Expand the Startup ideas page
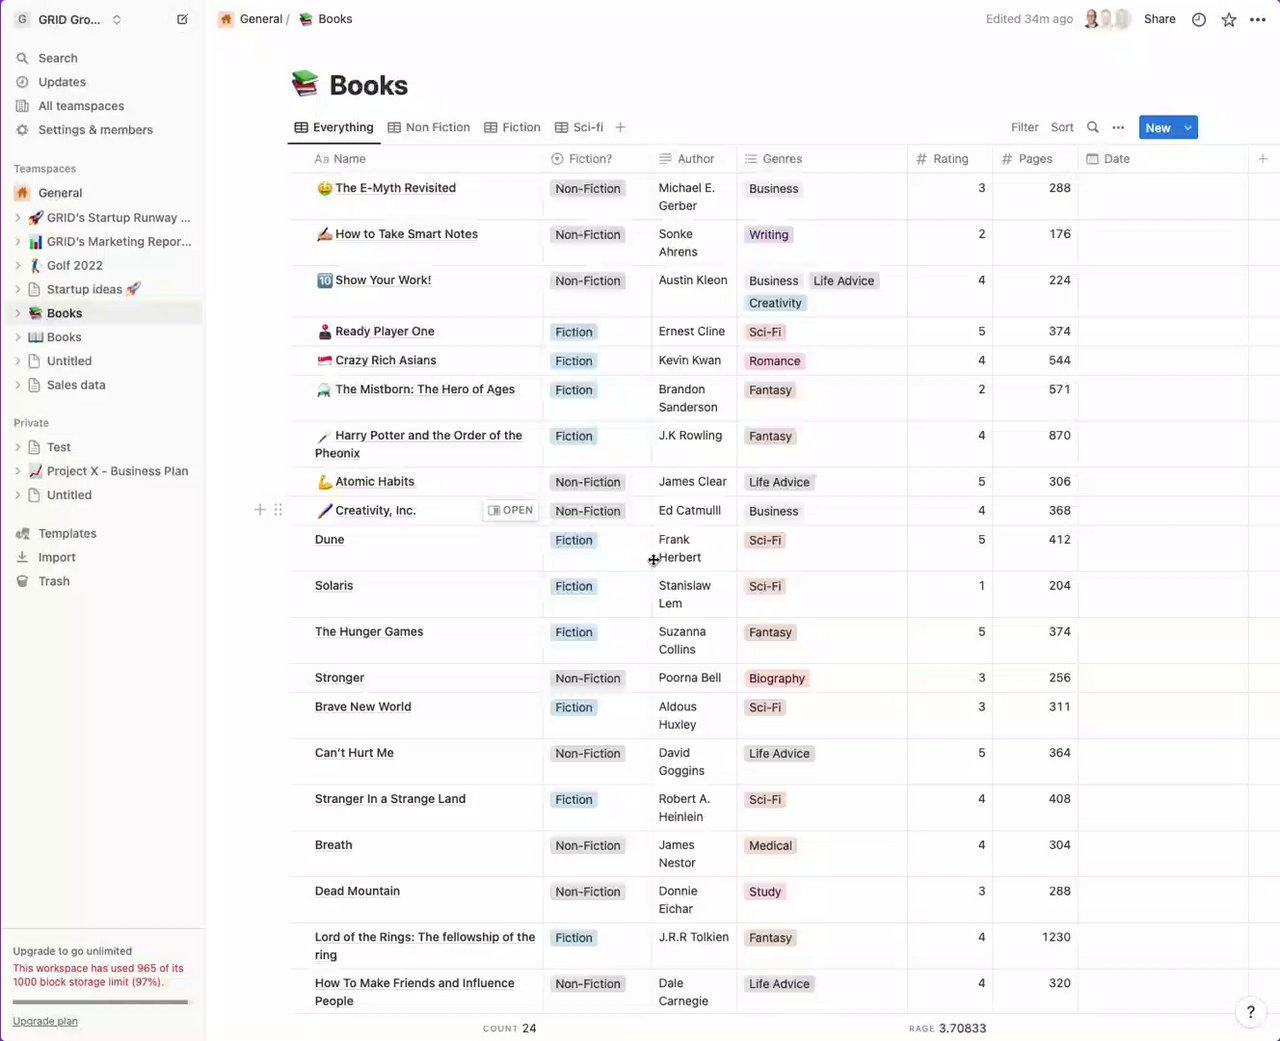 click(x=18, y=289)
